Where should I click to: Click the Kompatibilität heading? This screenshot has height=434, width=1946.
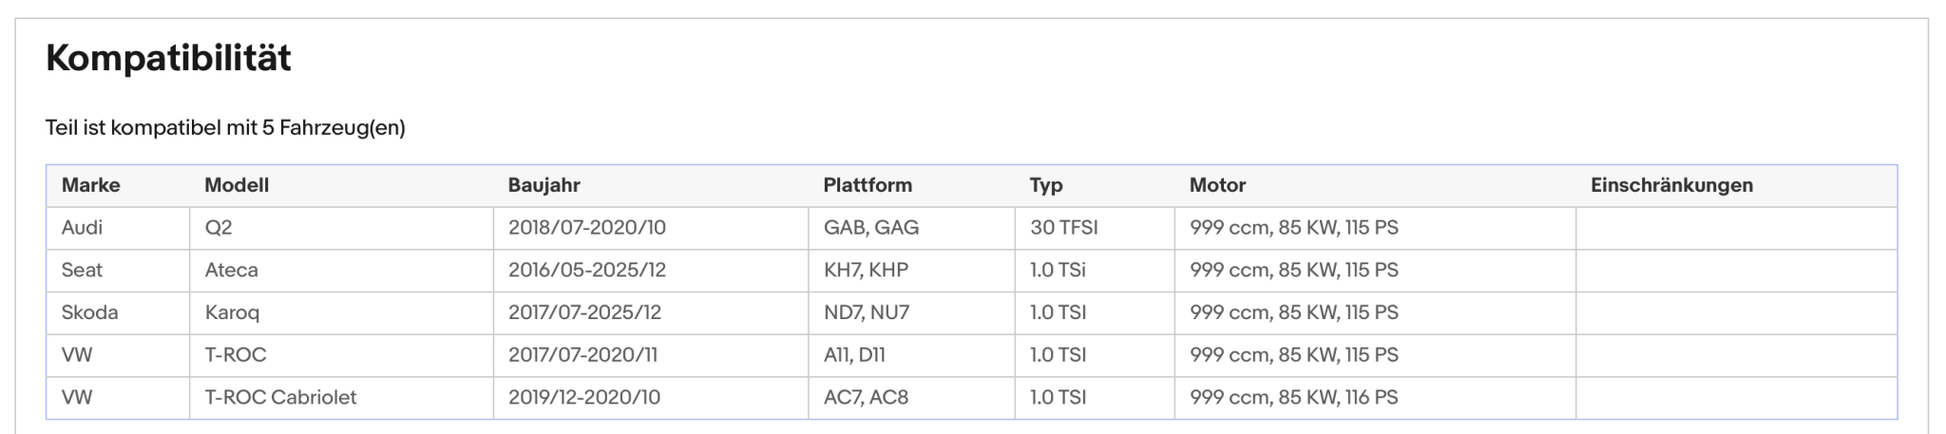click(x=168, y=58)
